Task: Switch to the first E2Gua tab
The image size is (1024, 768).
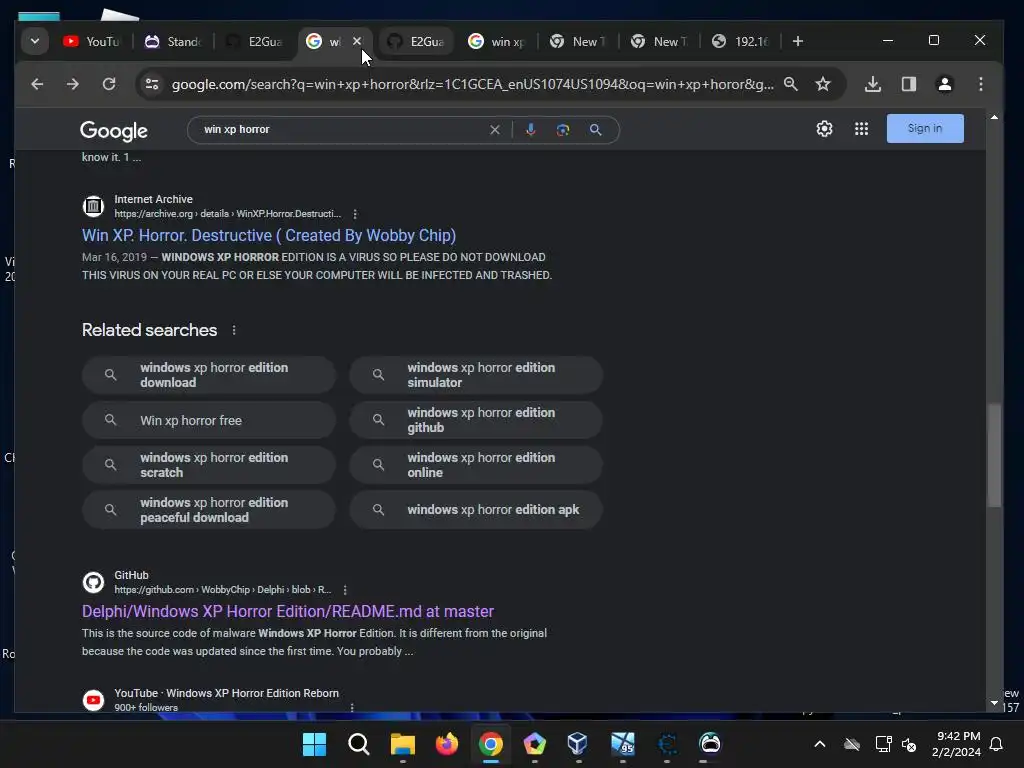Action: pos(255,41)
